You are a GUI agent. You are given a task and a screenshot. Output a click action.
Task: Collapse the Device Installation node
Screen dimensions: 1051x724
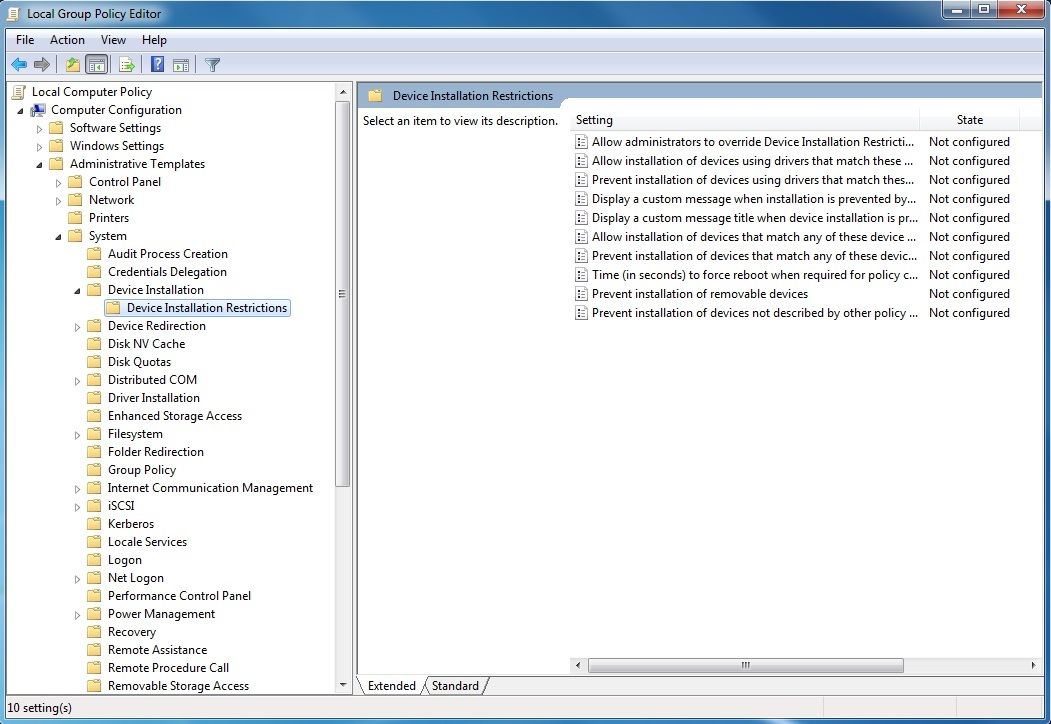[x=77, y=291]
